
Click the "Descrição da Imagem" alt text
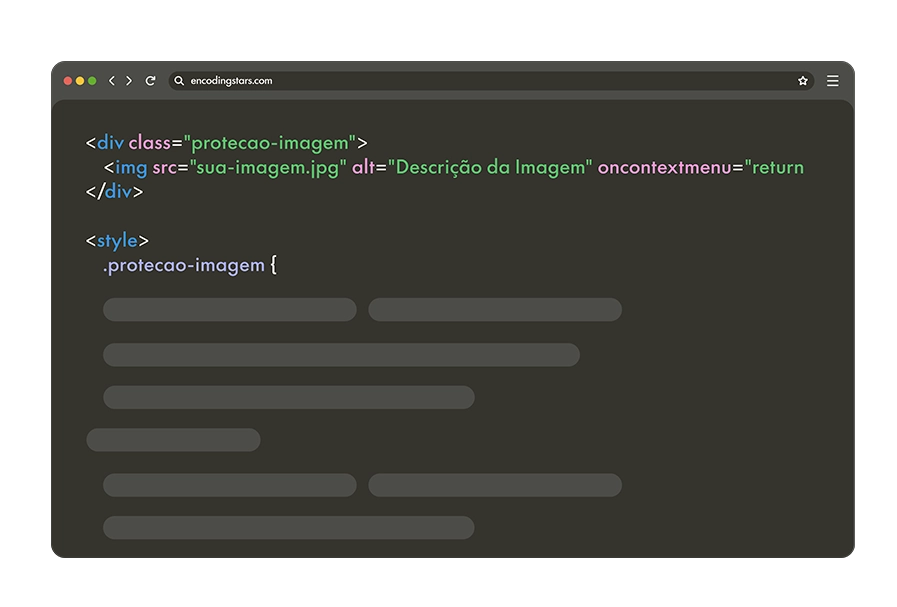490,167
